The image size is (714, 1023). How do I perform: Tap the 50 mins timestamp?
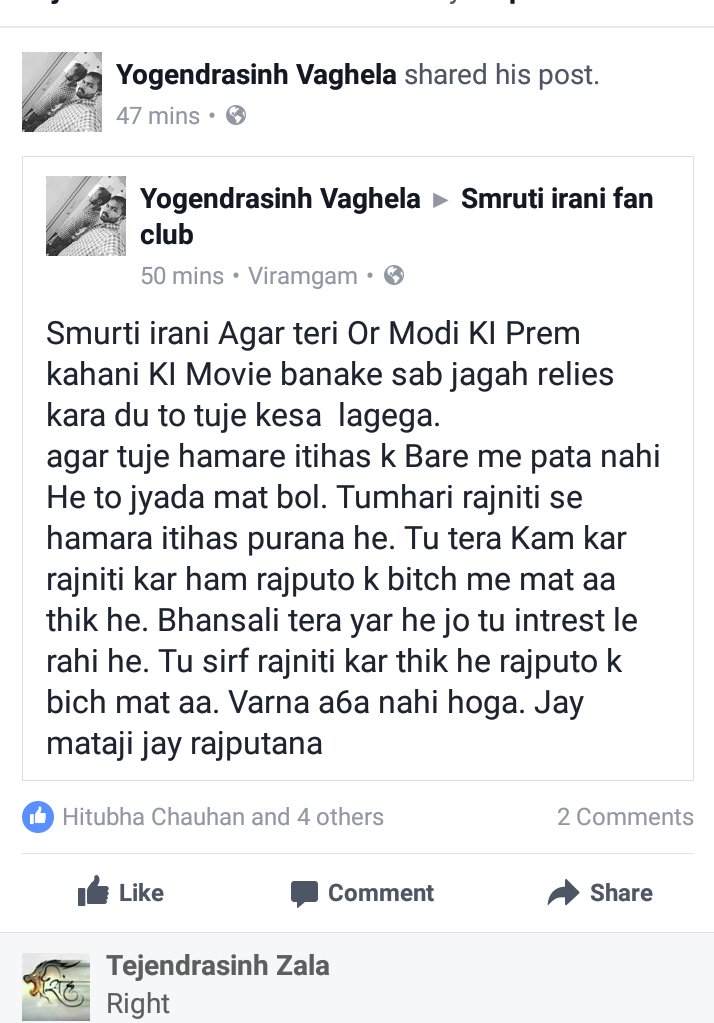(x=182, y=276)
